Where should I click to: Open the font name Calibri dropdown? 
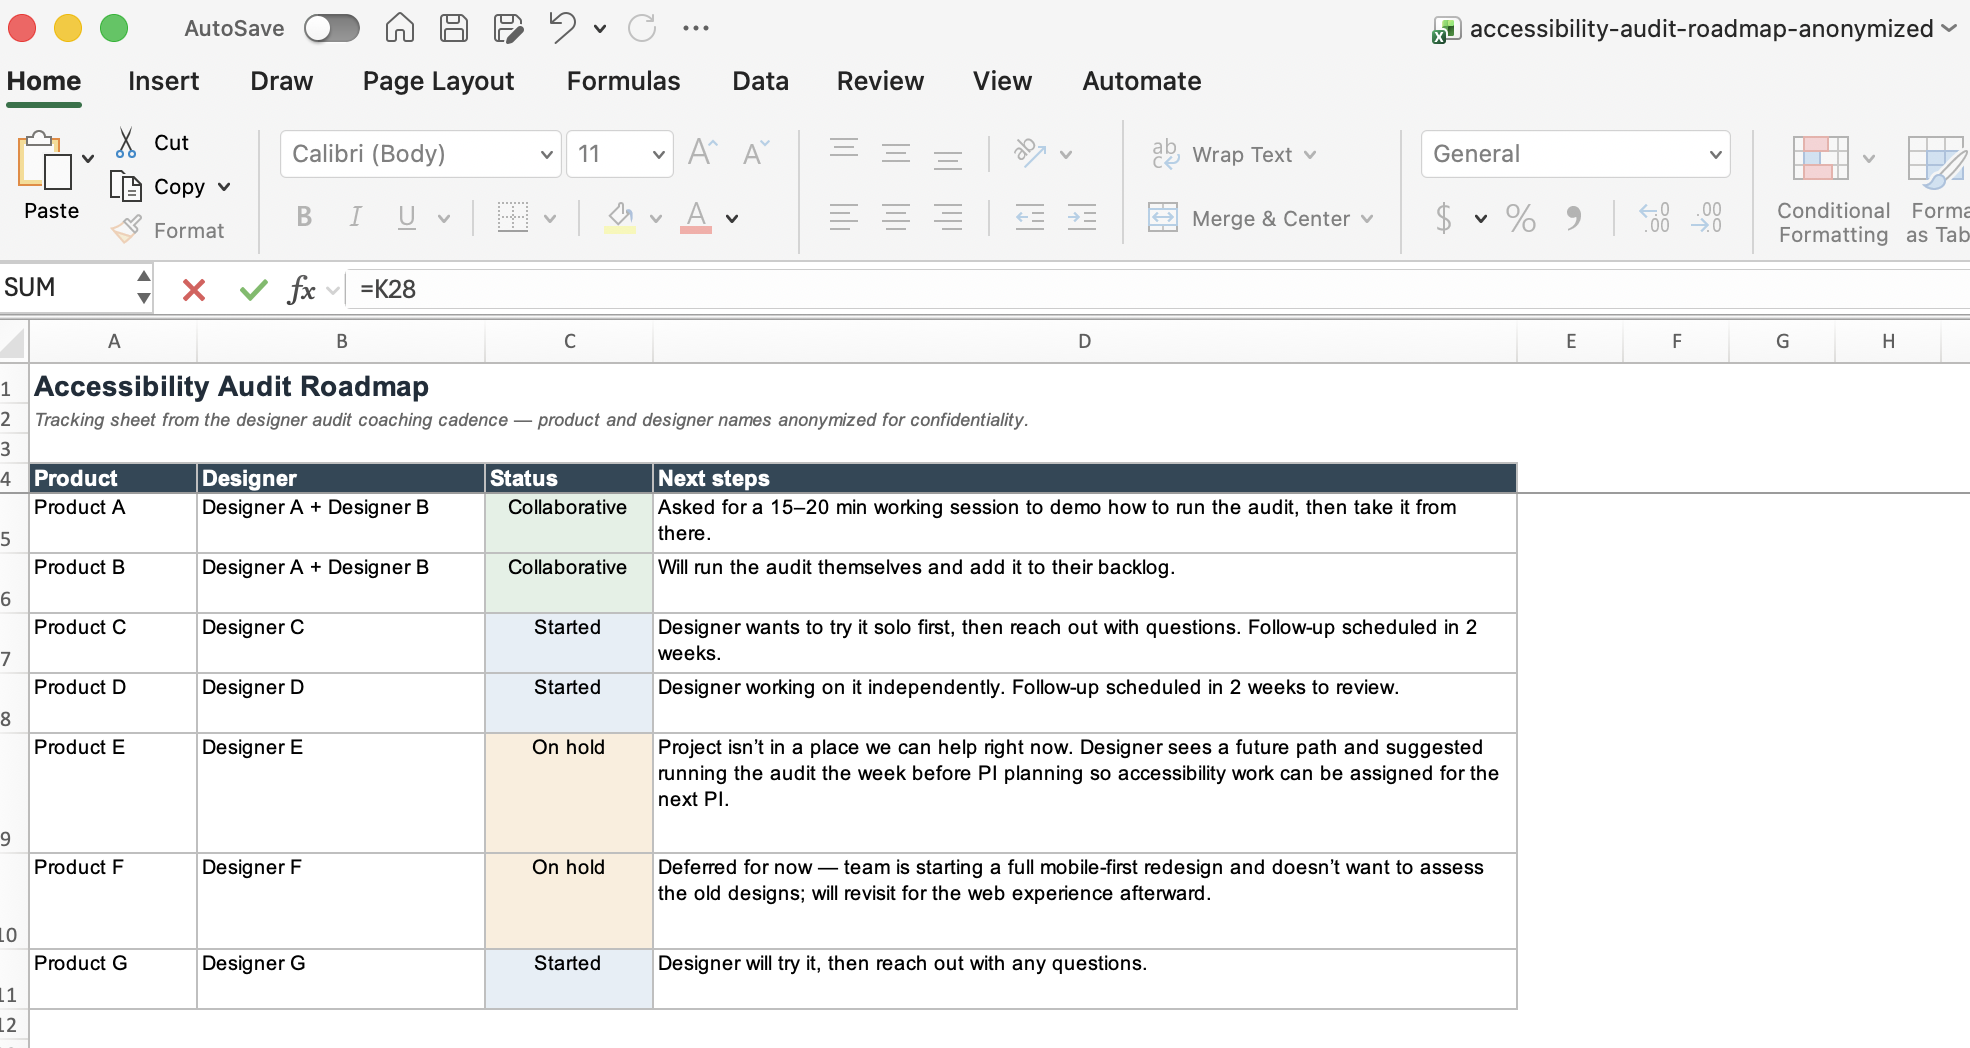click(546, 154)
